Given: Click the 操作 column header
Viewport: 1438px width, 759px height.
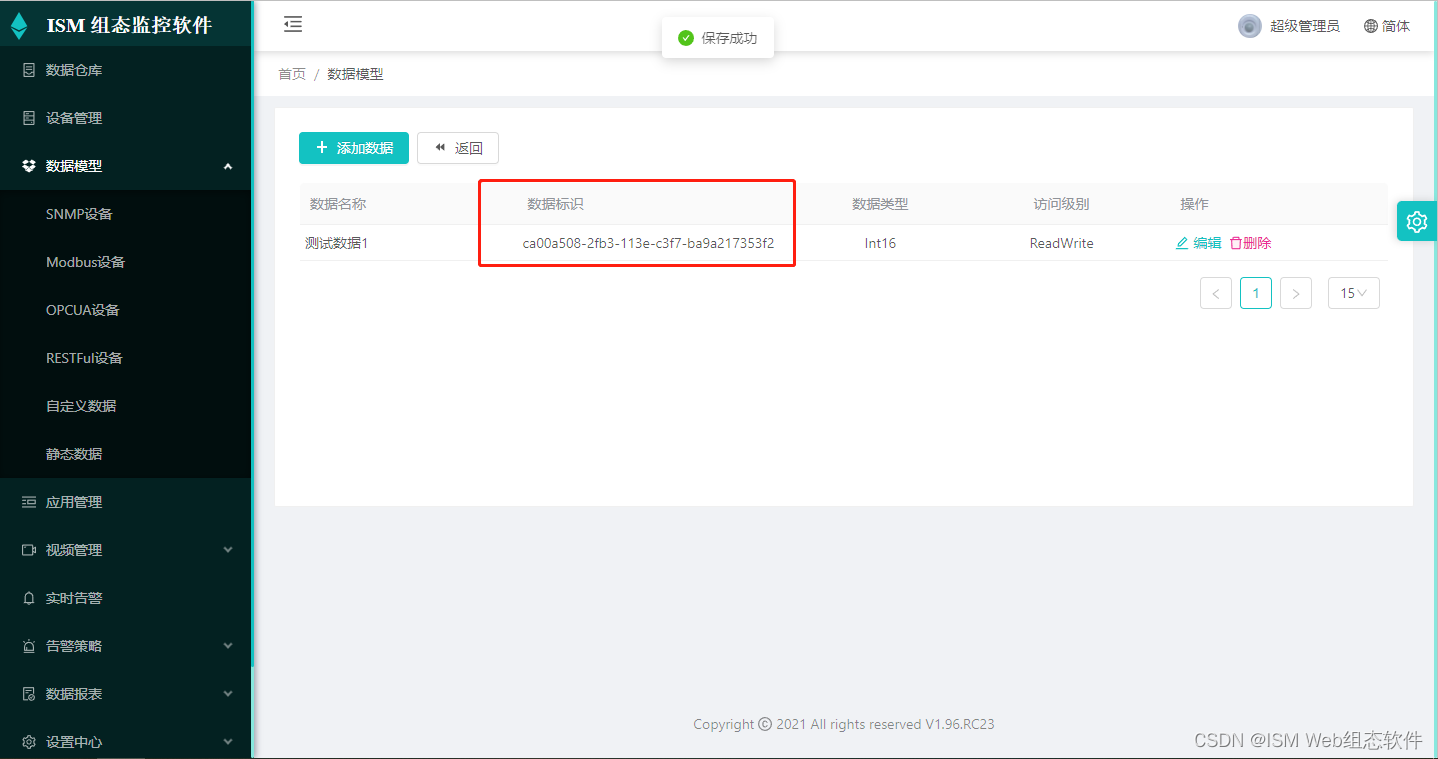Looking at the screenshot, I should 1194,204.
